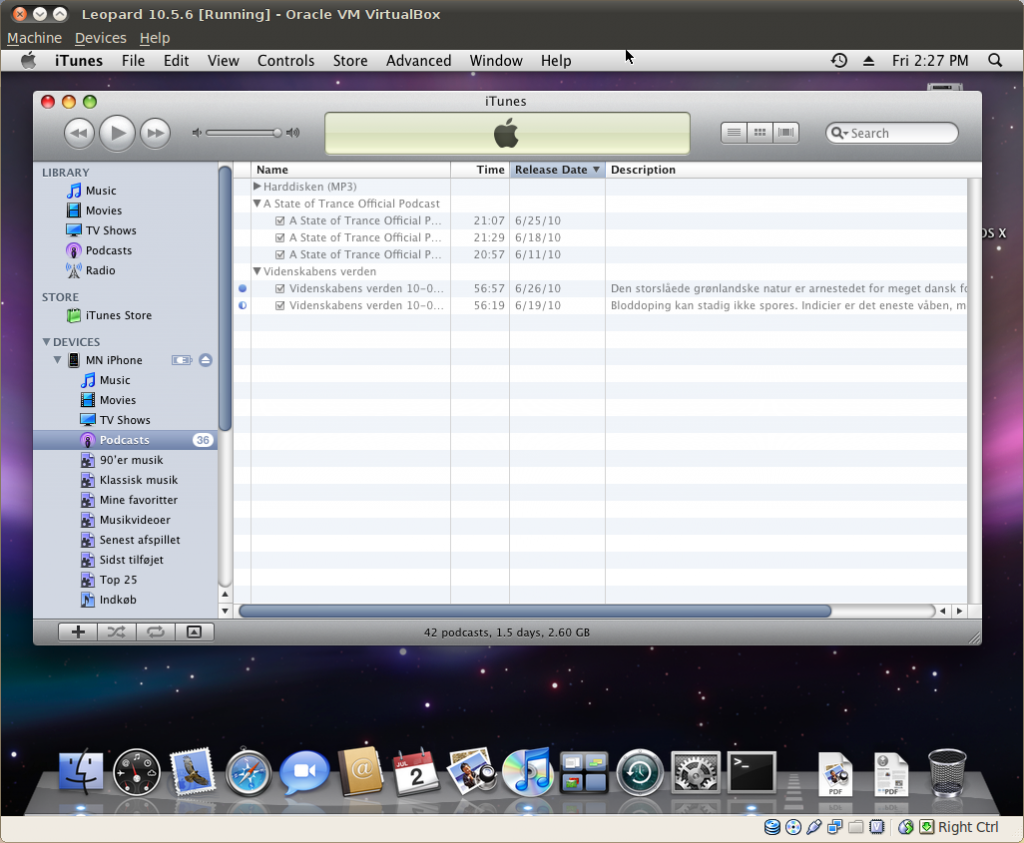
Task: Click the horizontal scroll right arrow
Action: tap(959, 611)
